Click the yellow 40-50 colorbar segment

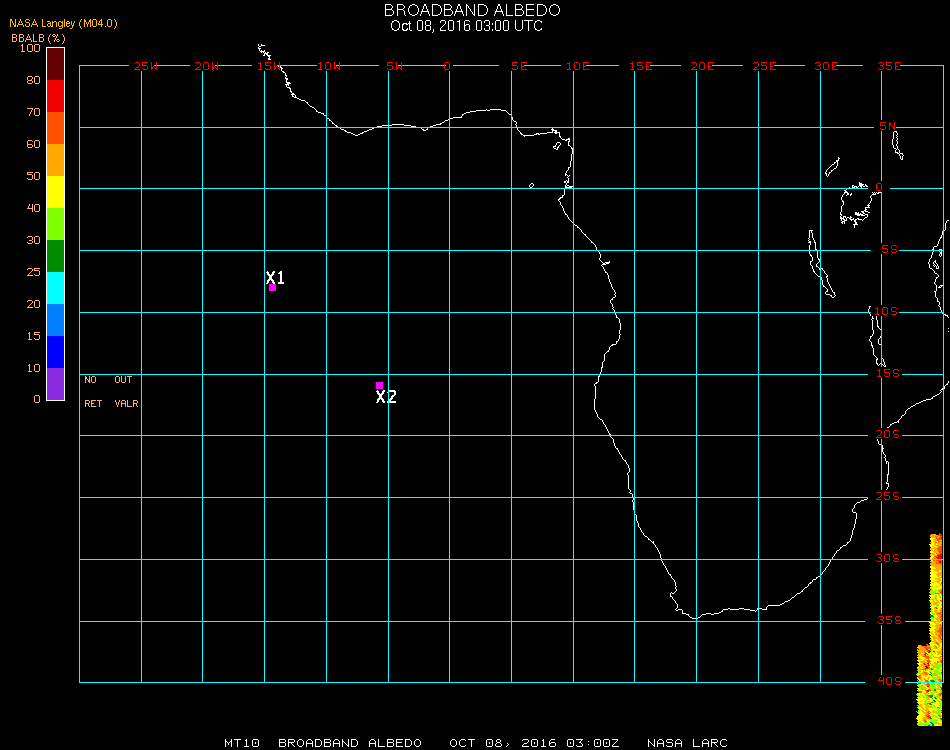click(55, 192)
